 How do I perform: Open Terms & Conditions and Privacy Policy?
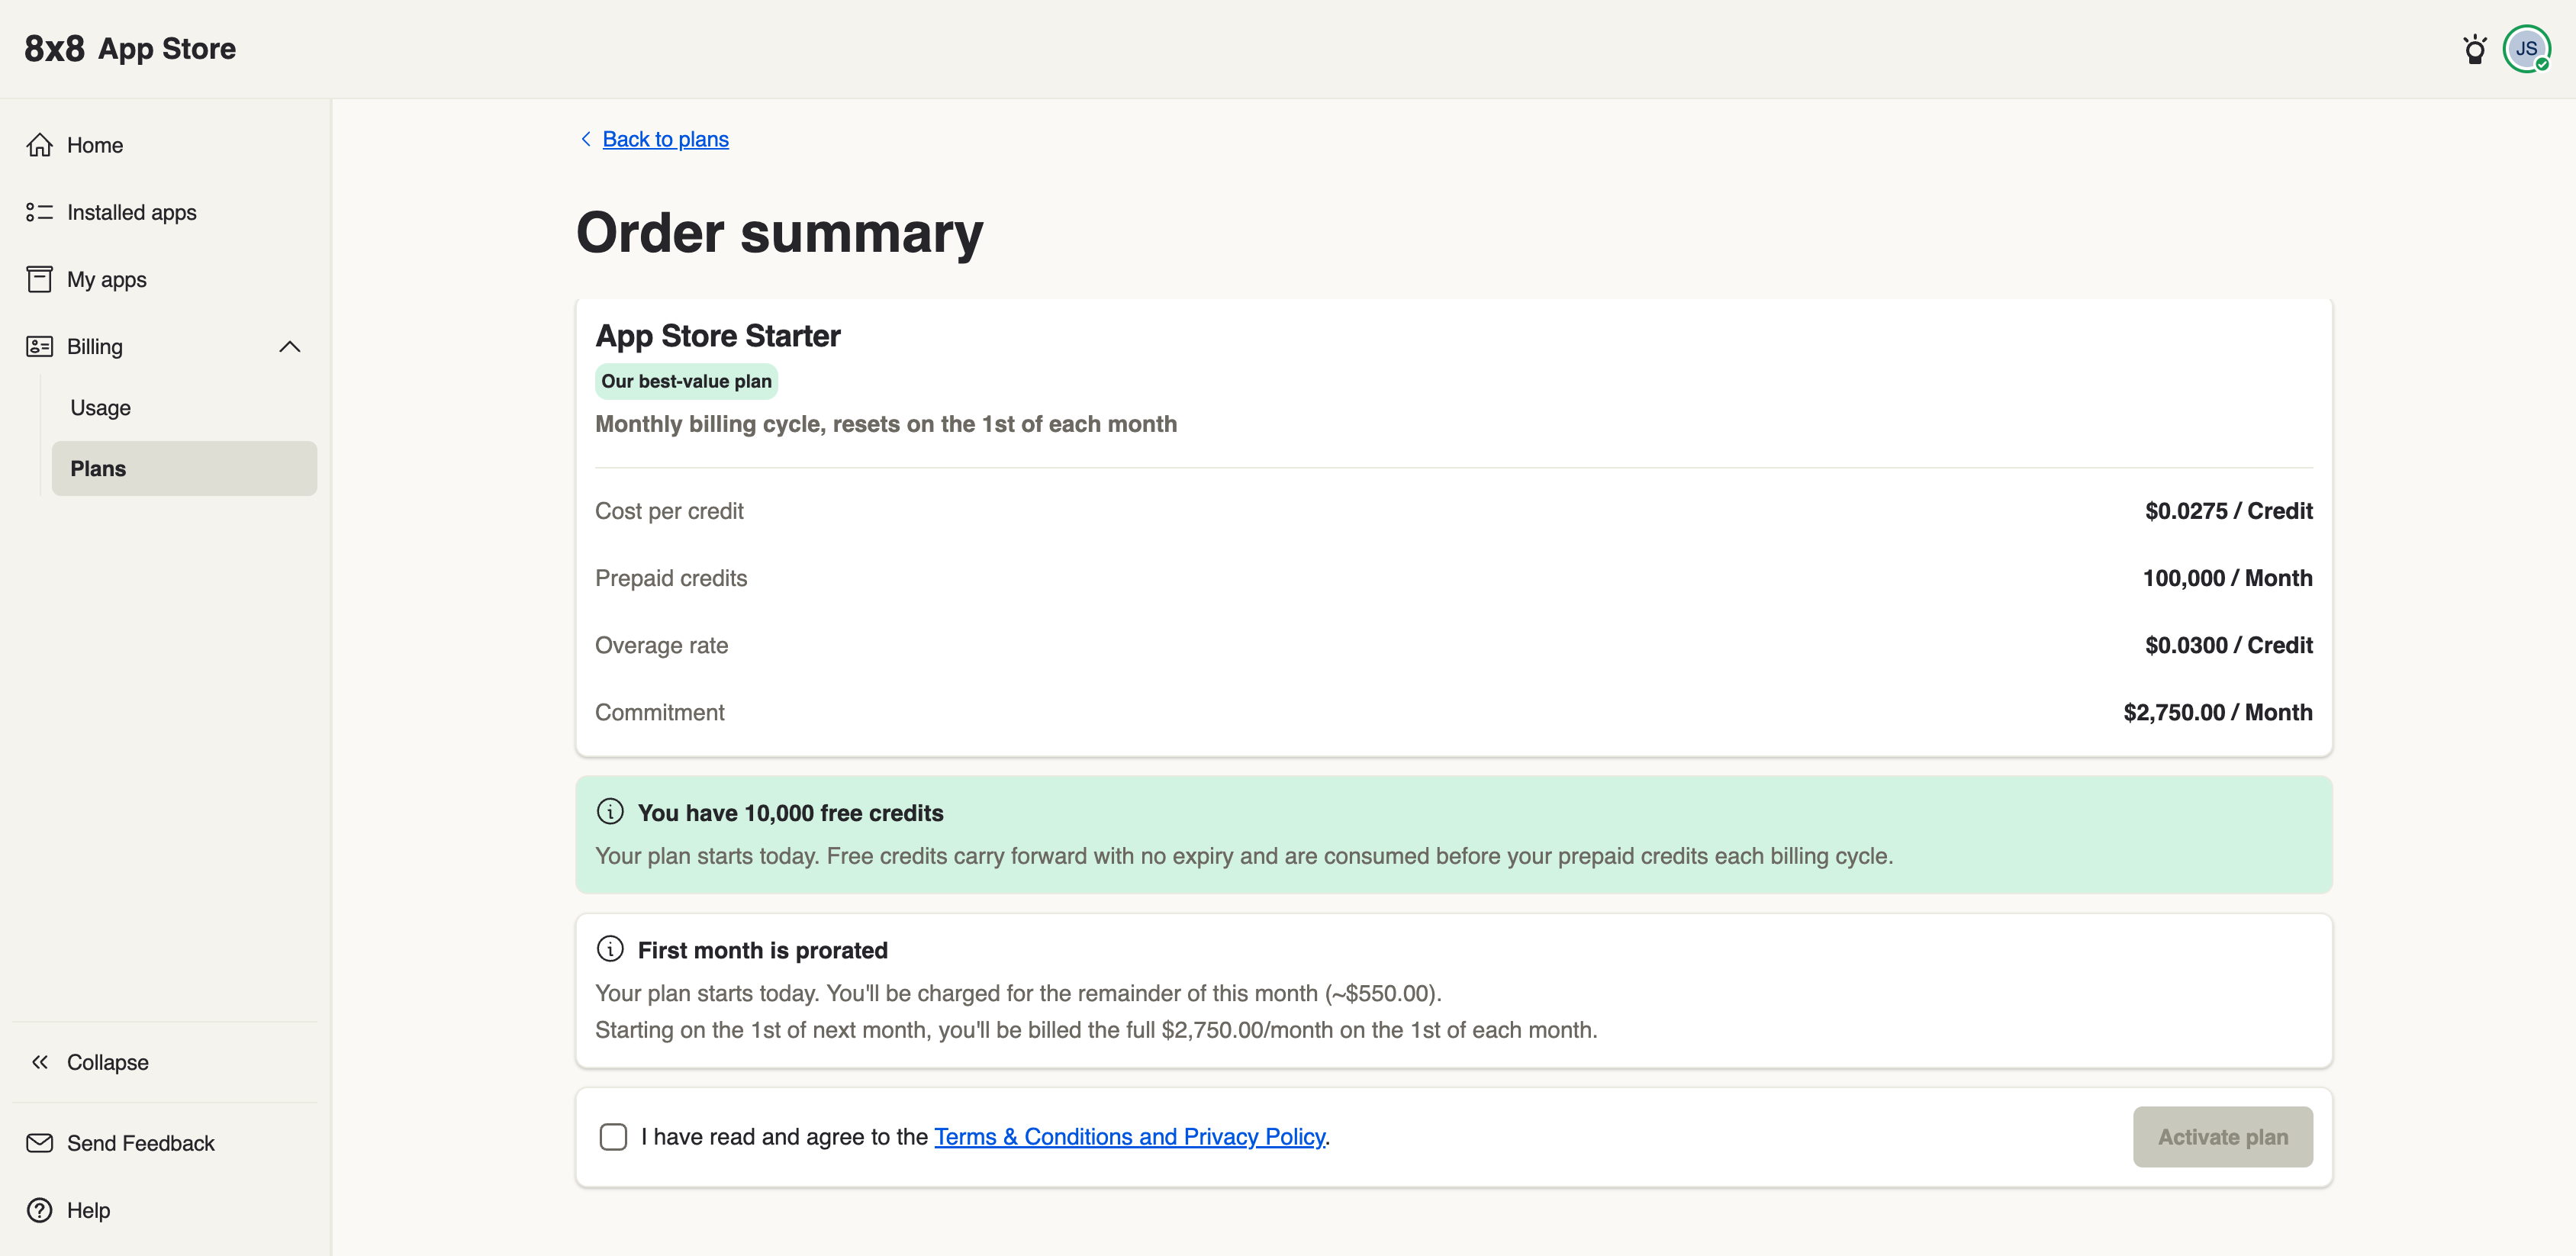pos(1130,1137)
